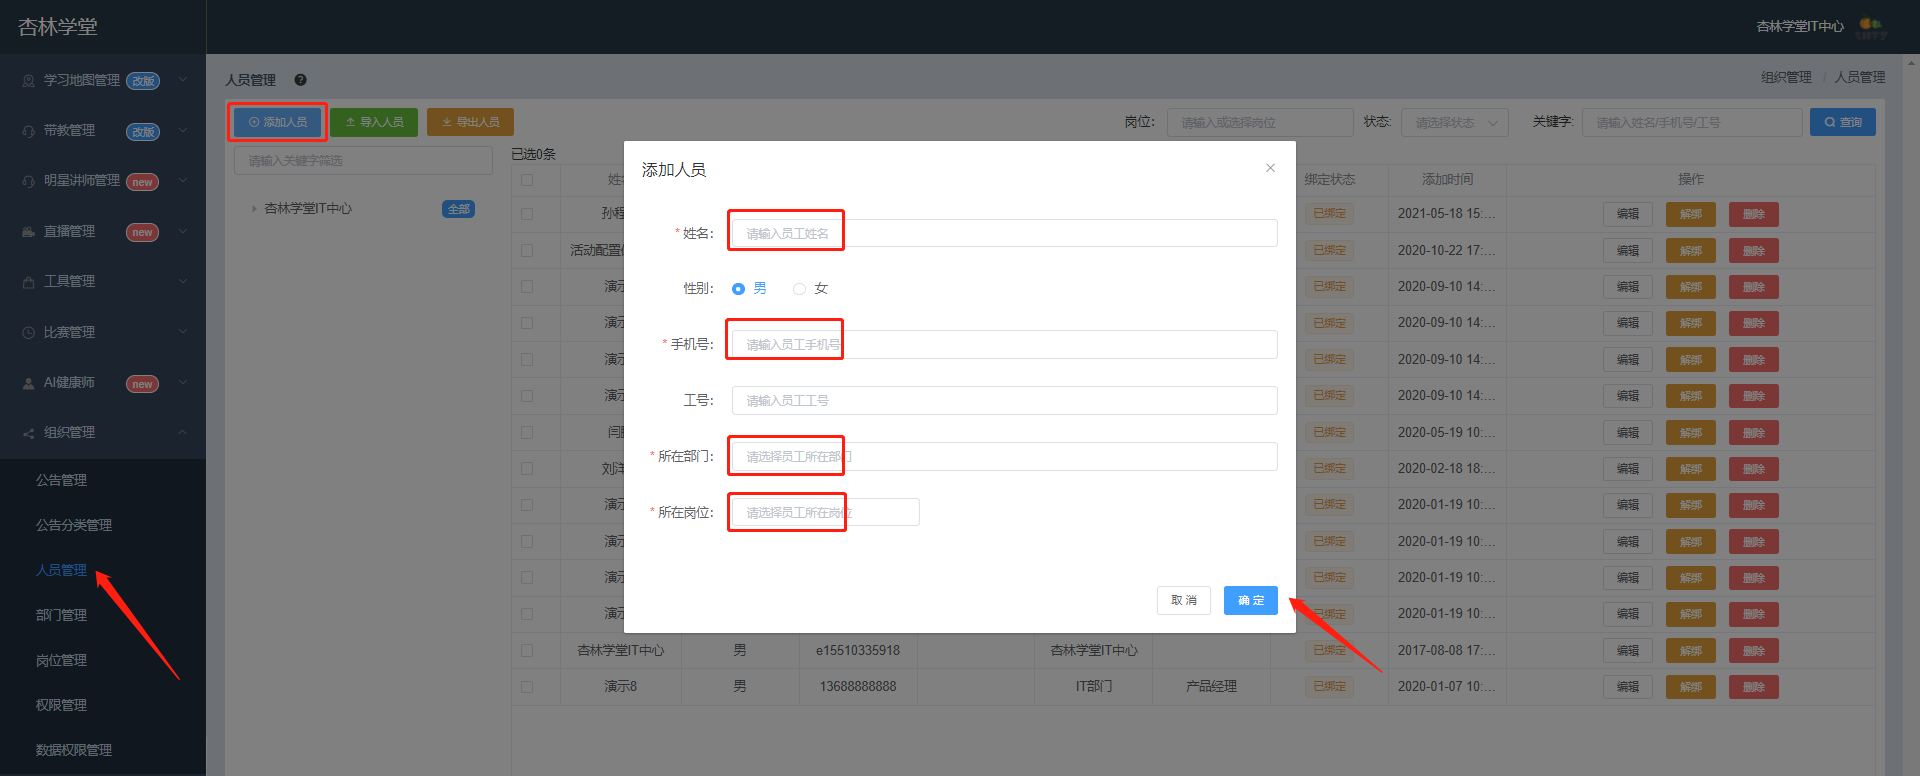Expand the 明星讲师管理 menu chevron

tap(183, 181)
